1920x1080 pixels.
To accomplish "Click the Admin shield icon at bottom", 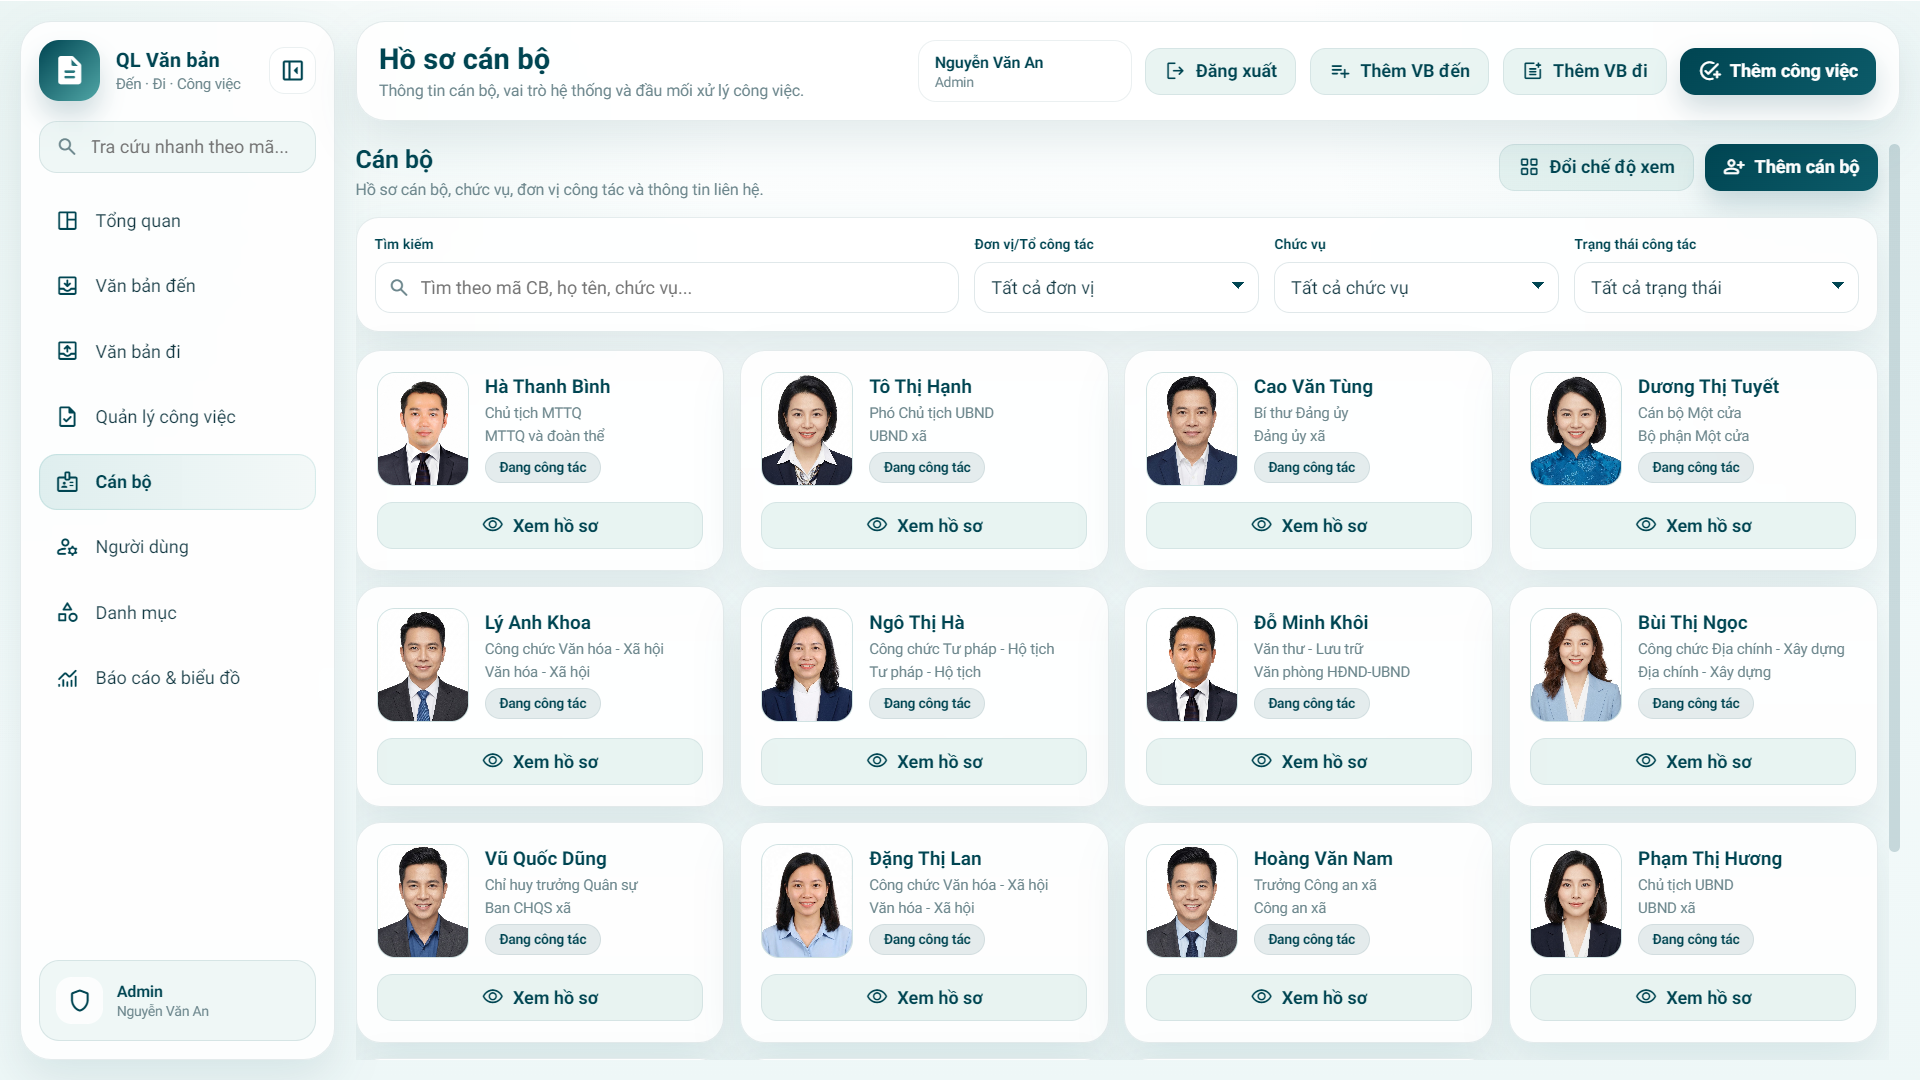I will 80,1000.
